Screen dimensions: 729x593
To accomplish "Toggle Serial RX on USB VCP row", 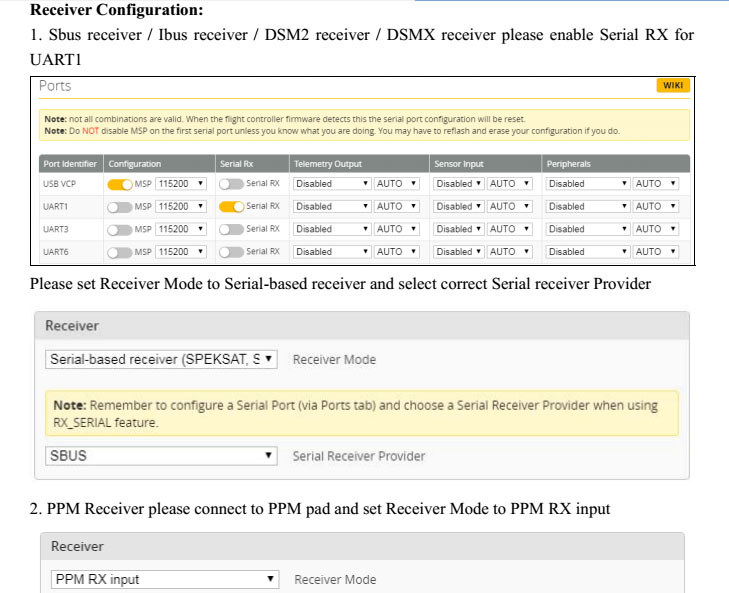I will coord(232,184).
